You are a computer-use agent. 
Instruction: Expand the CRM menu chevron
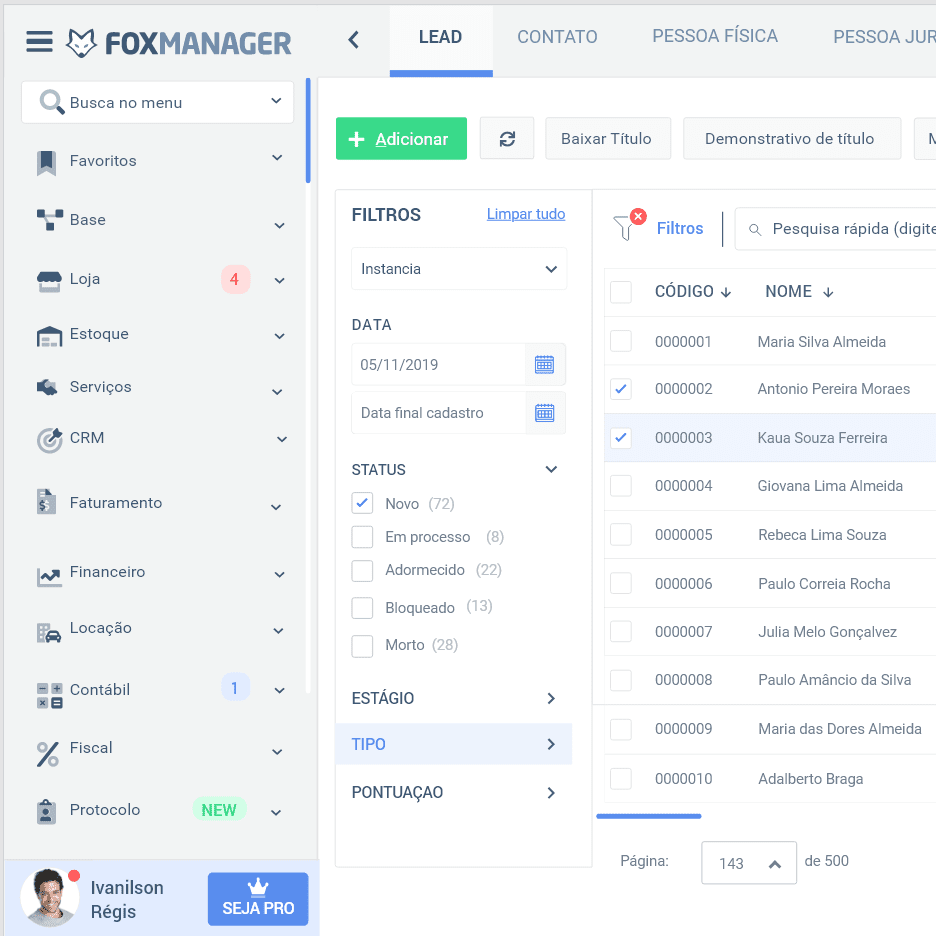coord(282,439)
